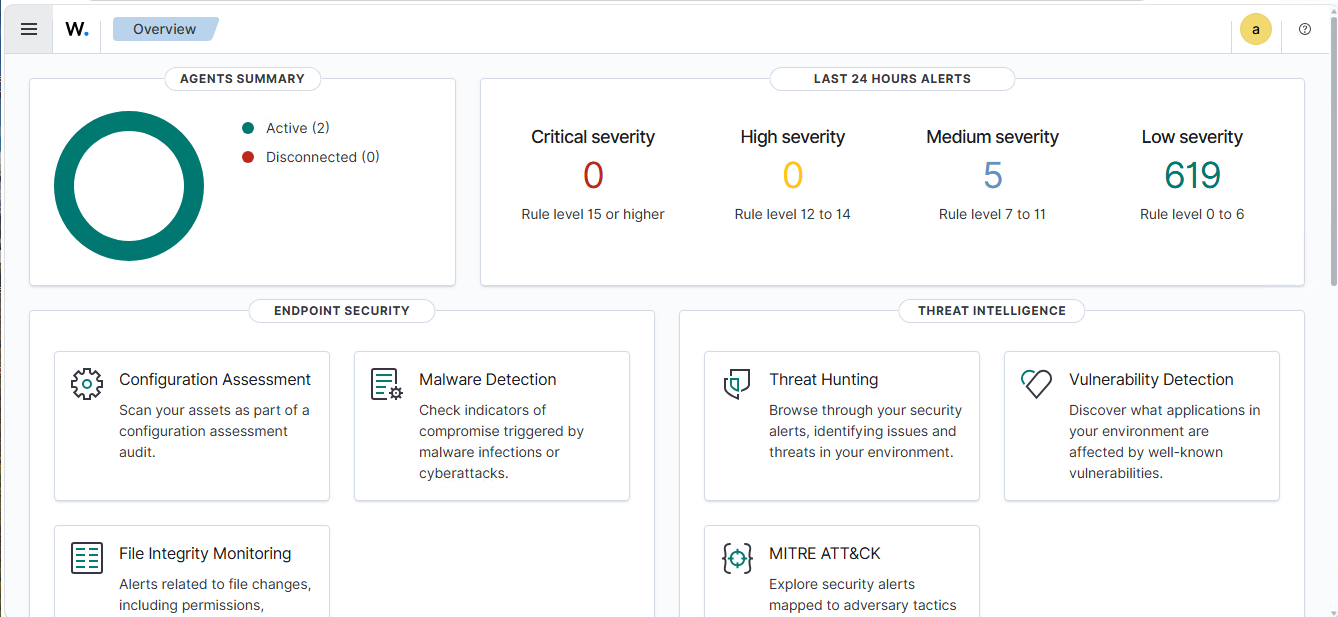Click the Configuration Assessment description text
The width and height of the screenshot is (1338, 617).
coord(214,431)
